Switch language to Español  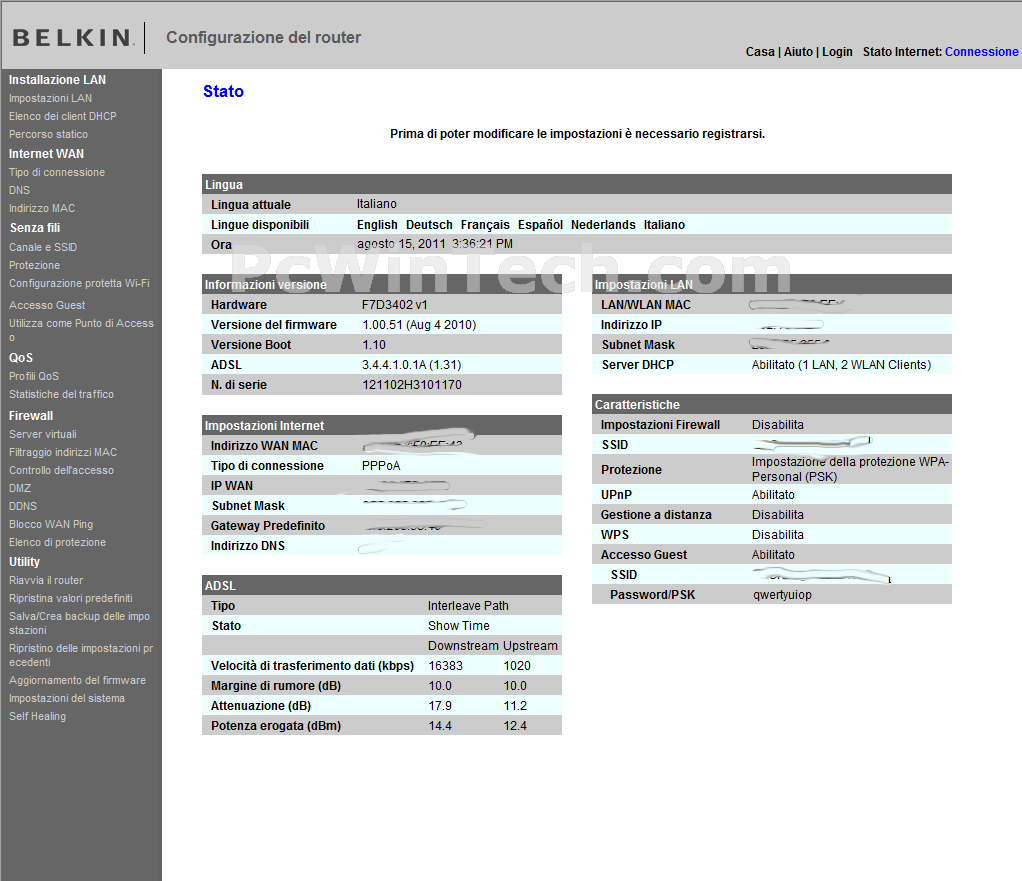point(540,225)
